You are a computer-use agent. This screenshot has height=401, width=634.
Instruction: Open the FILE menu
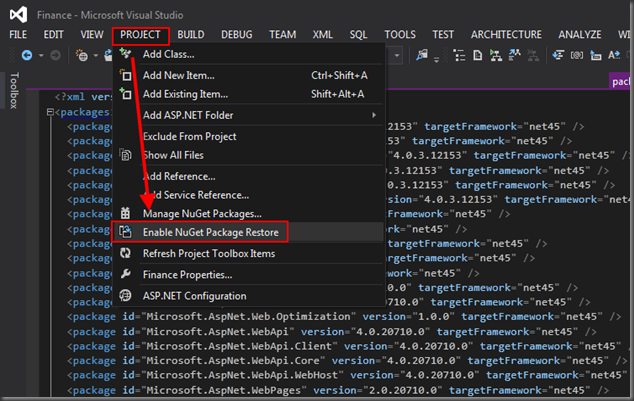pyautogui.click(x=18, y=35)
